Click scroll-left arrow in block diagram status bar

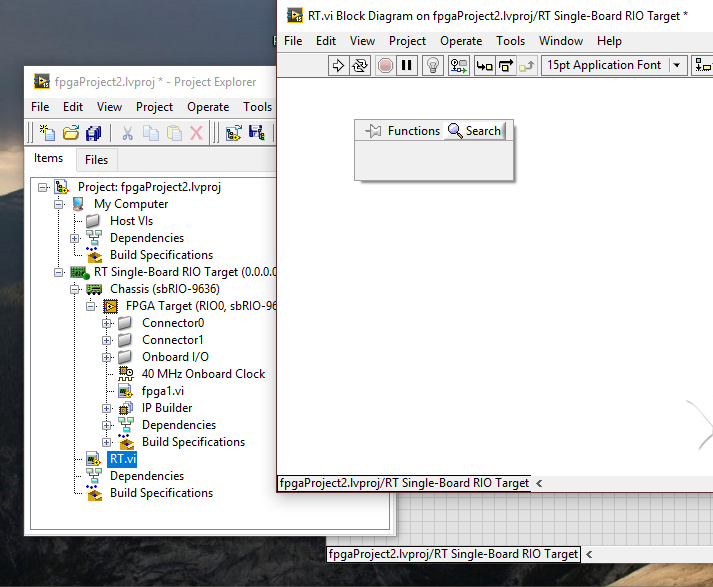[x=539, y=483]
